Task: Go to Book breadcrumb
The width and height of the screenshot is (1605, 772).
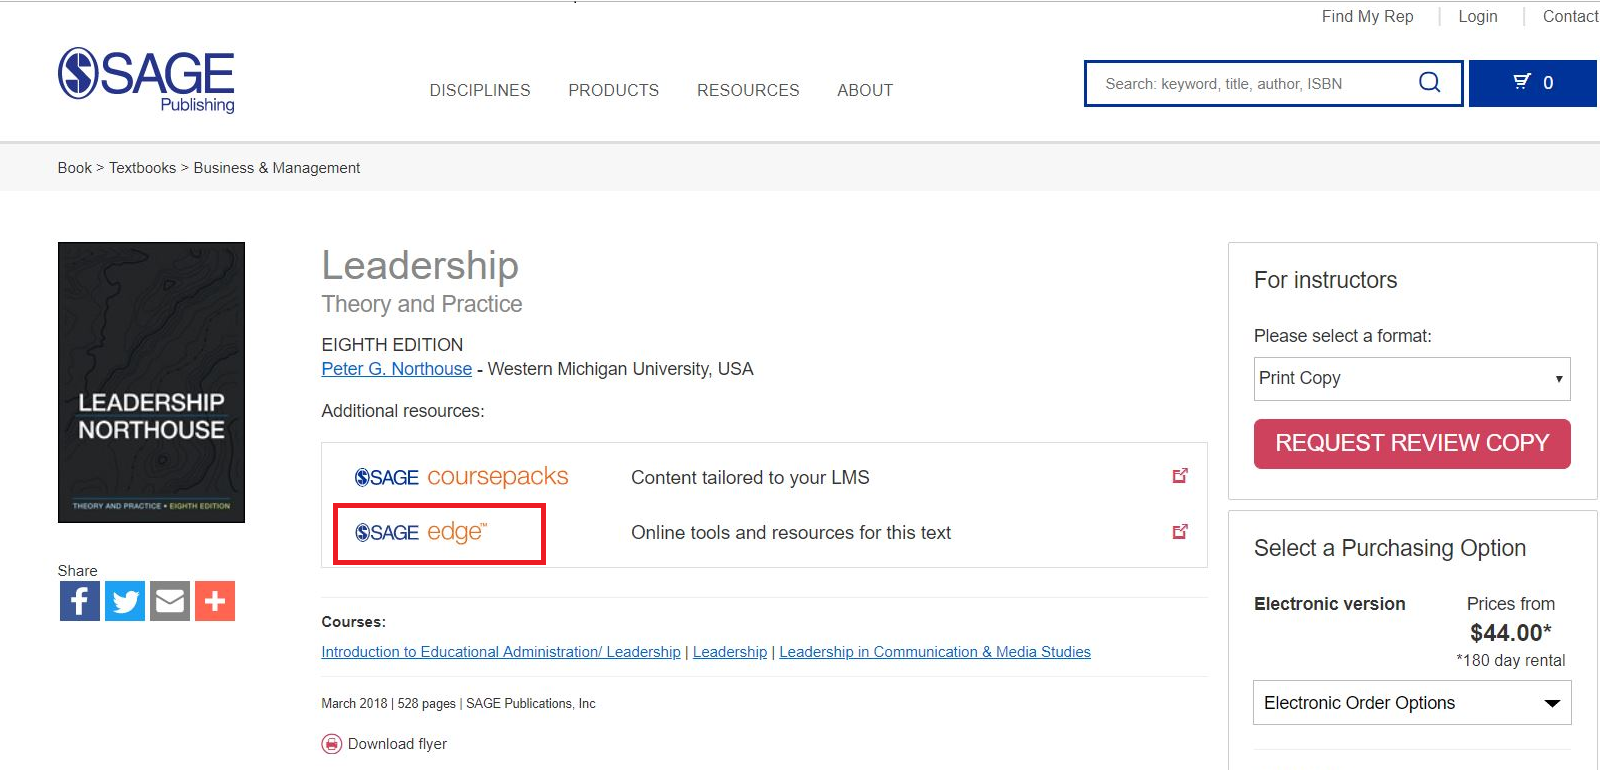Action: tap(74, 168)
